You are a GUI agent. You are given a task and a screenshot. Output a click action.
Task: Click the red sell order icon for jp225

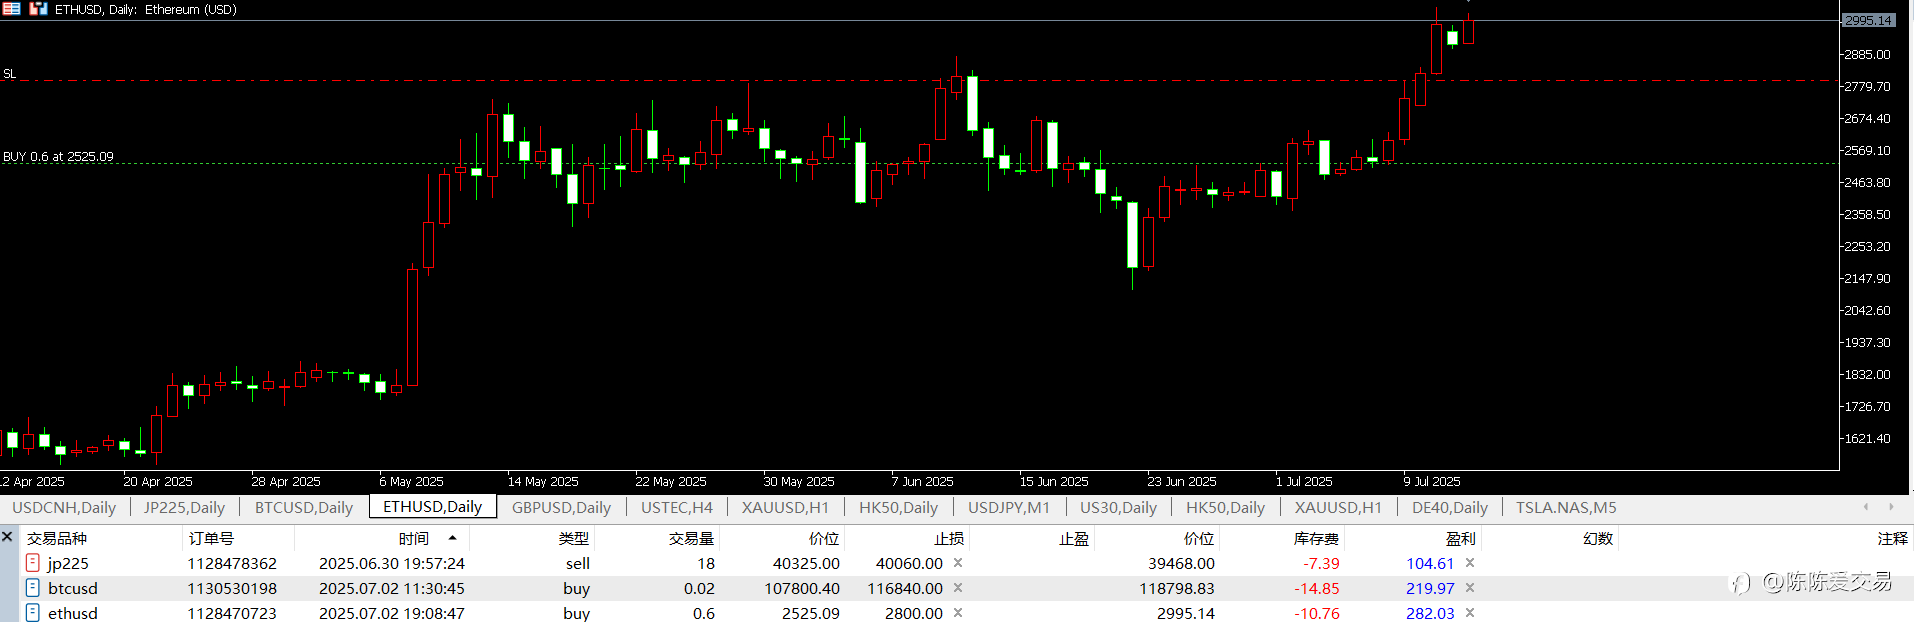(x=33, y=563)
